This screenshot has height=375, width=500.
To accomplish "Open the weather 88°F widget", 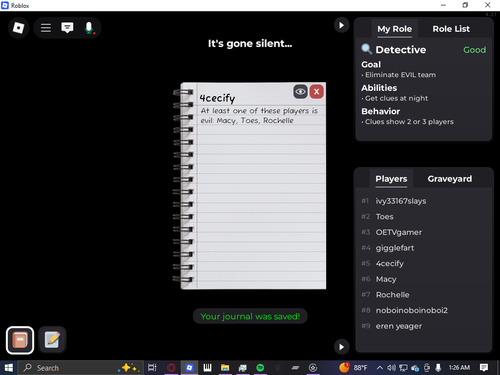I will coord(353,368).
